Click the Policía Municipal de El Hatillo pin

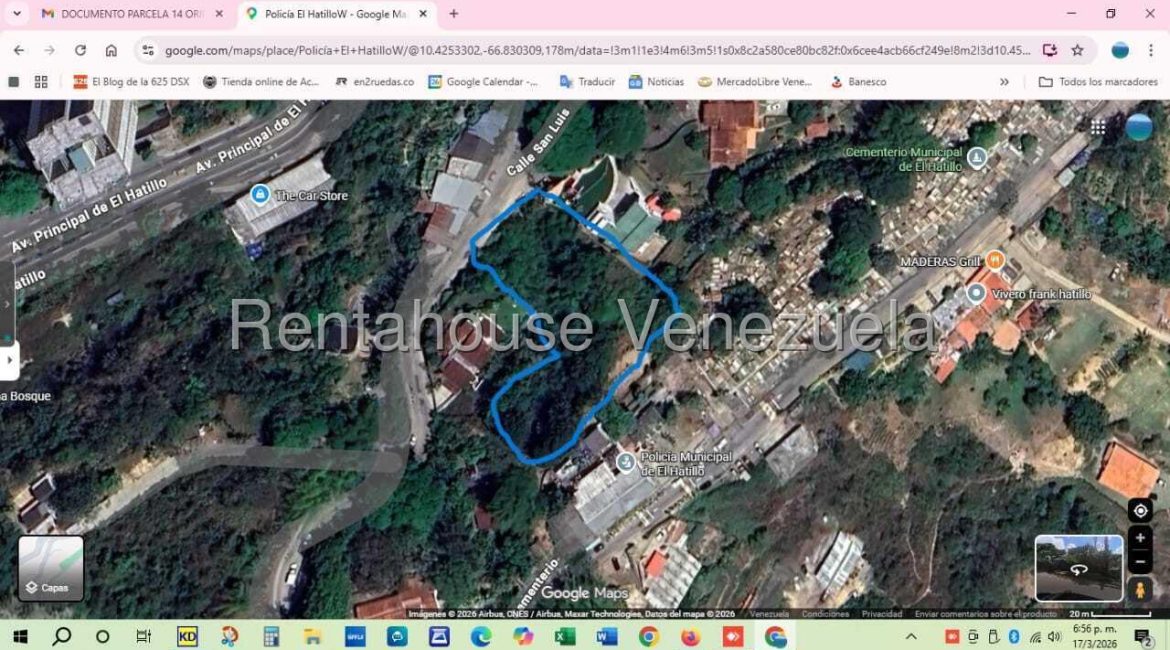pyautogui.click(x=625, y=463)
